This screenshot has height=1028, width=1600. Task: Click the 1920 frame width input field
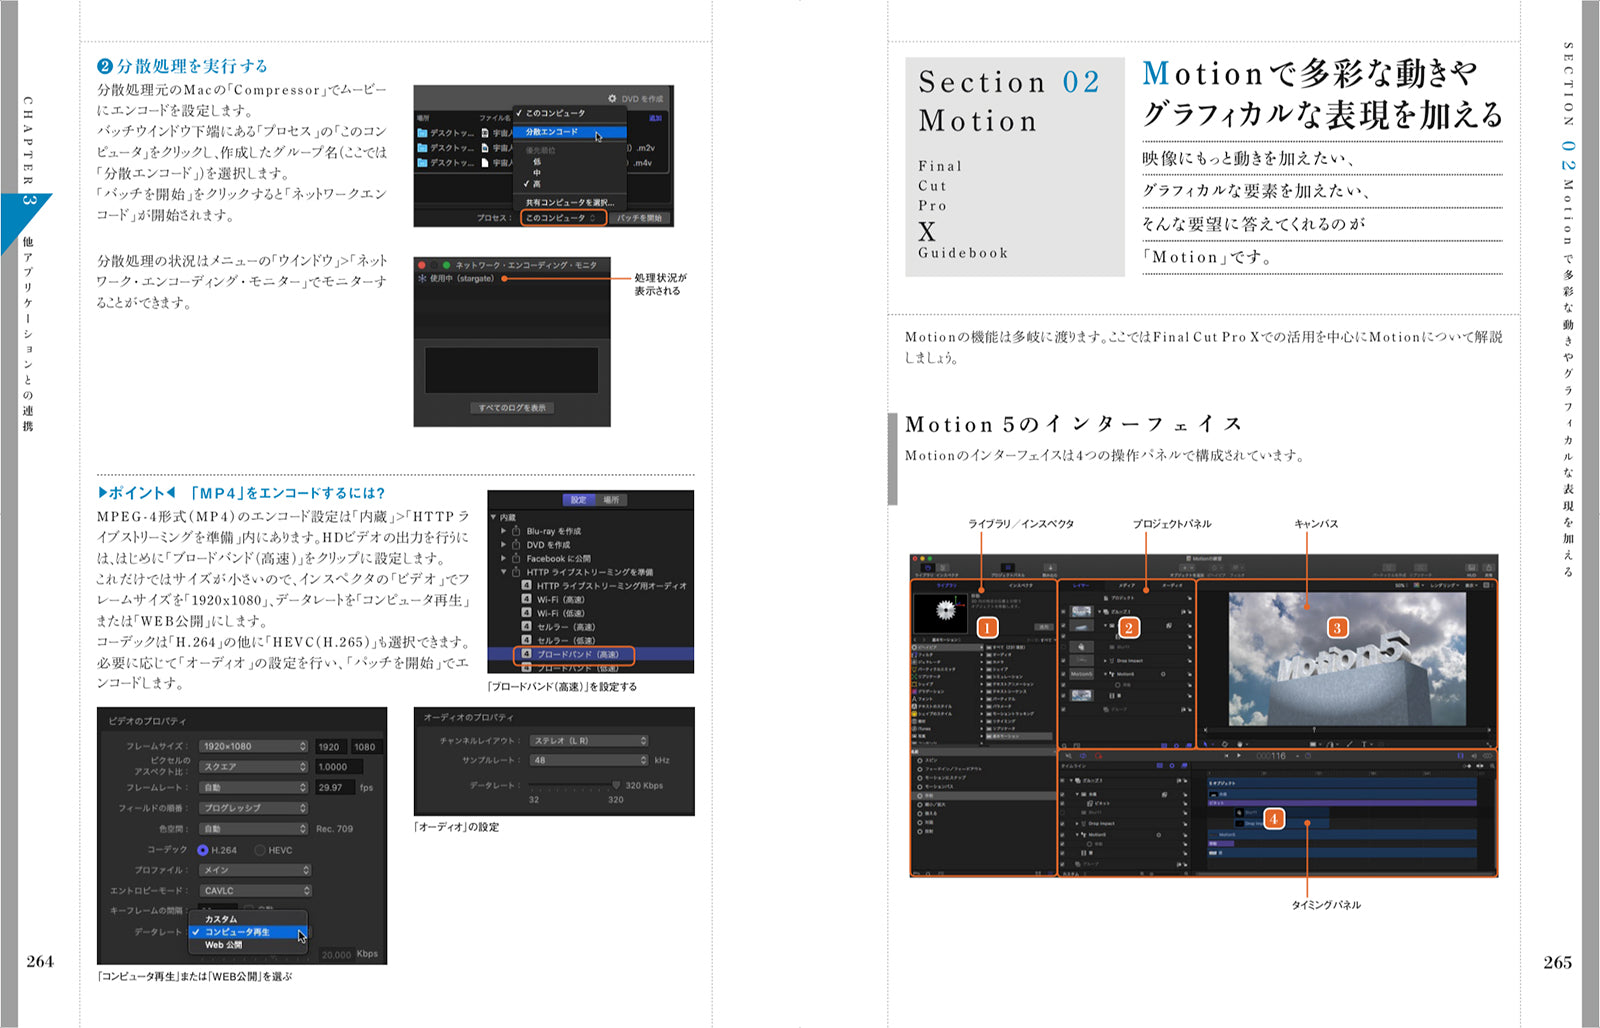(x=329, y=747)
